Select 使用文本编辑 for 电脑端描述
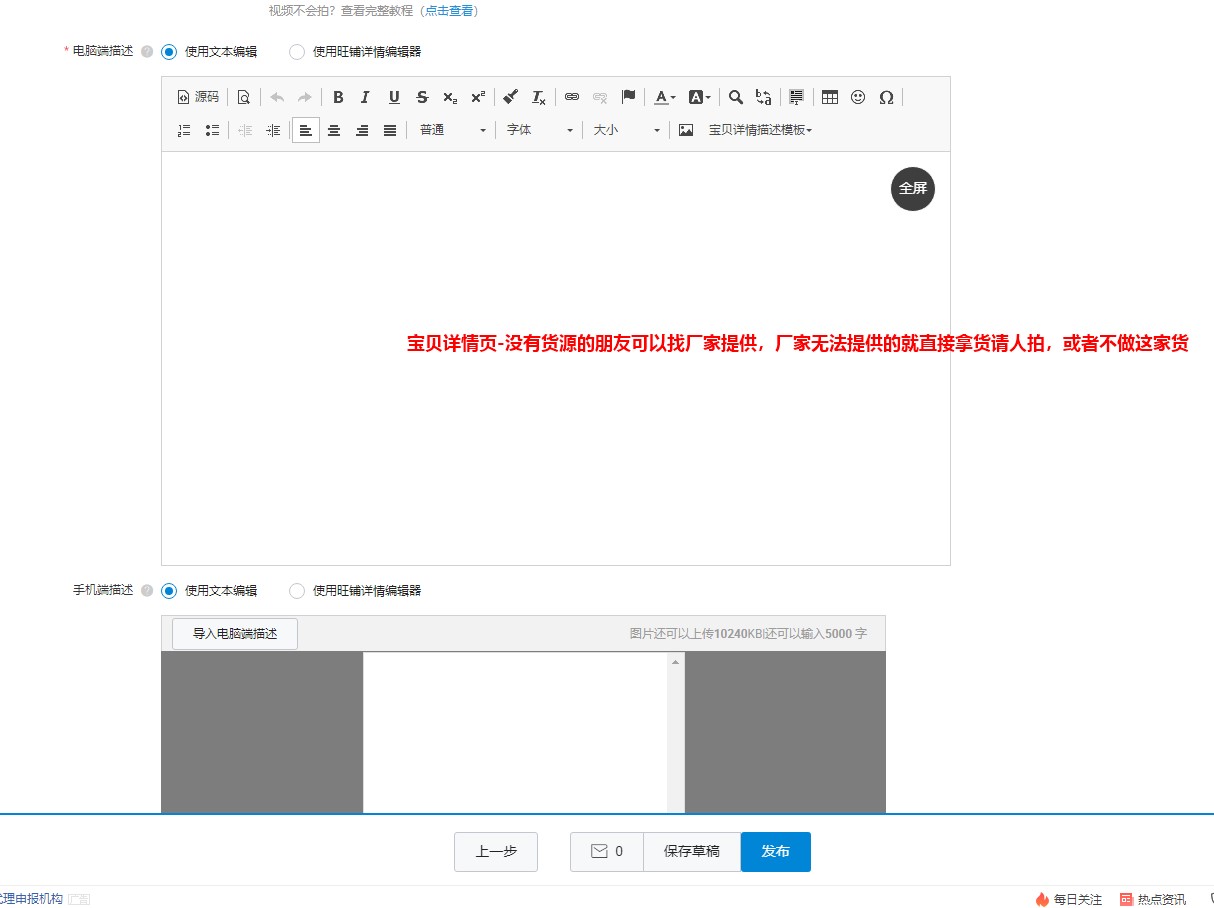 pos(168,51)
